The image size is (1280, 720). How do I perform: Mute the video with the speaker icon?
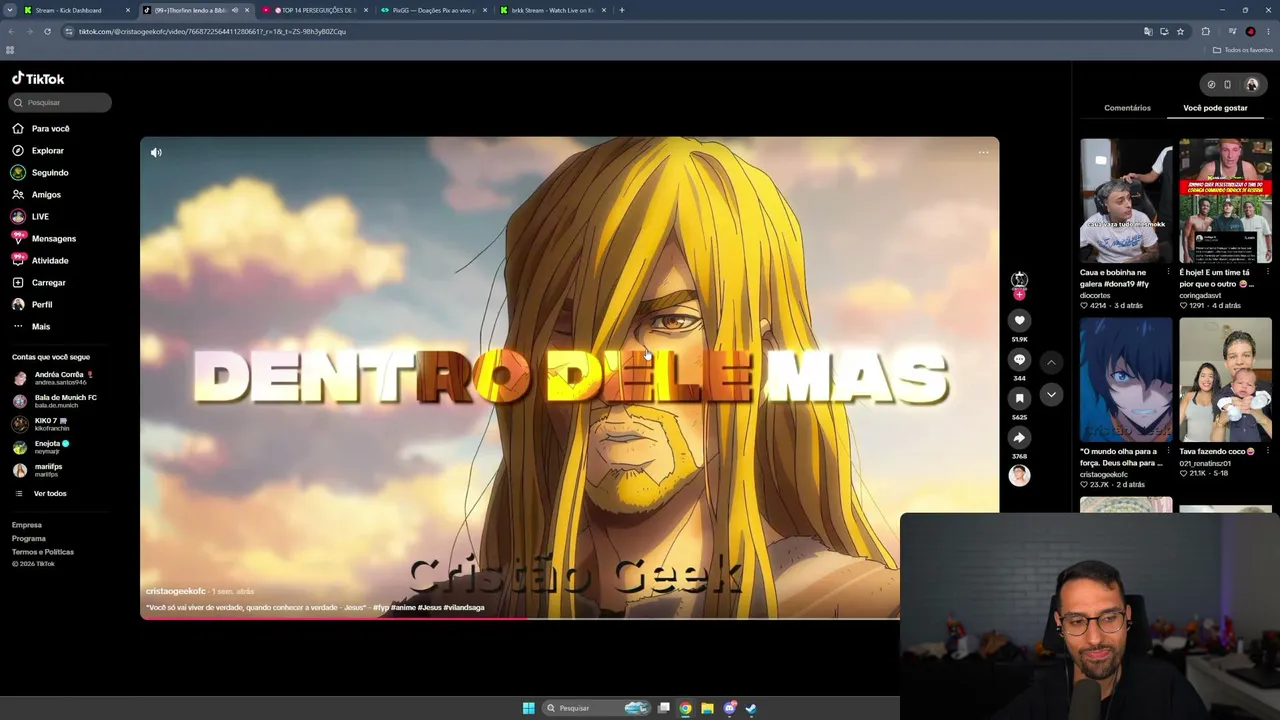click(x=156, y=153)
